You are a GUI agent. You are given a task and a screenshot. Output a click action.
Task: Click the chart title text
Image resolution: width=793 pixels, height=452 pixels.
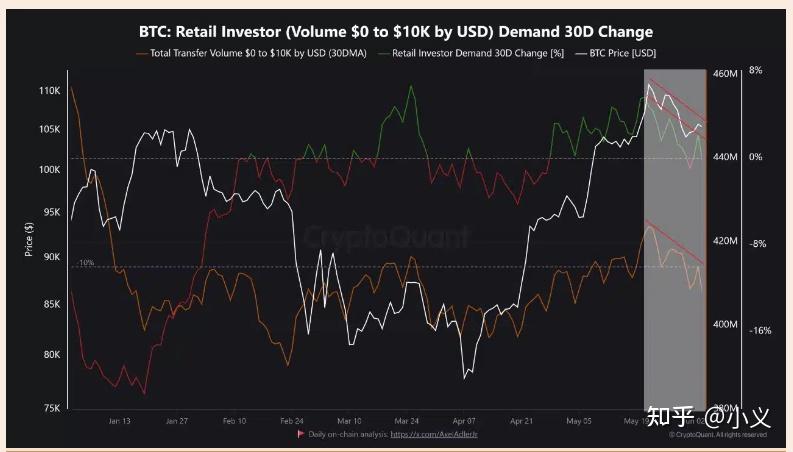coord(395,32)
